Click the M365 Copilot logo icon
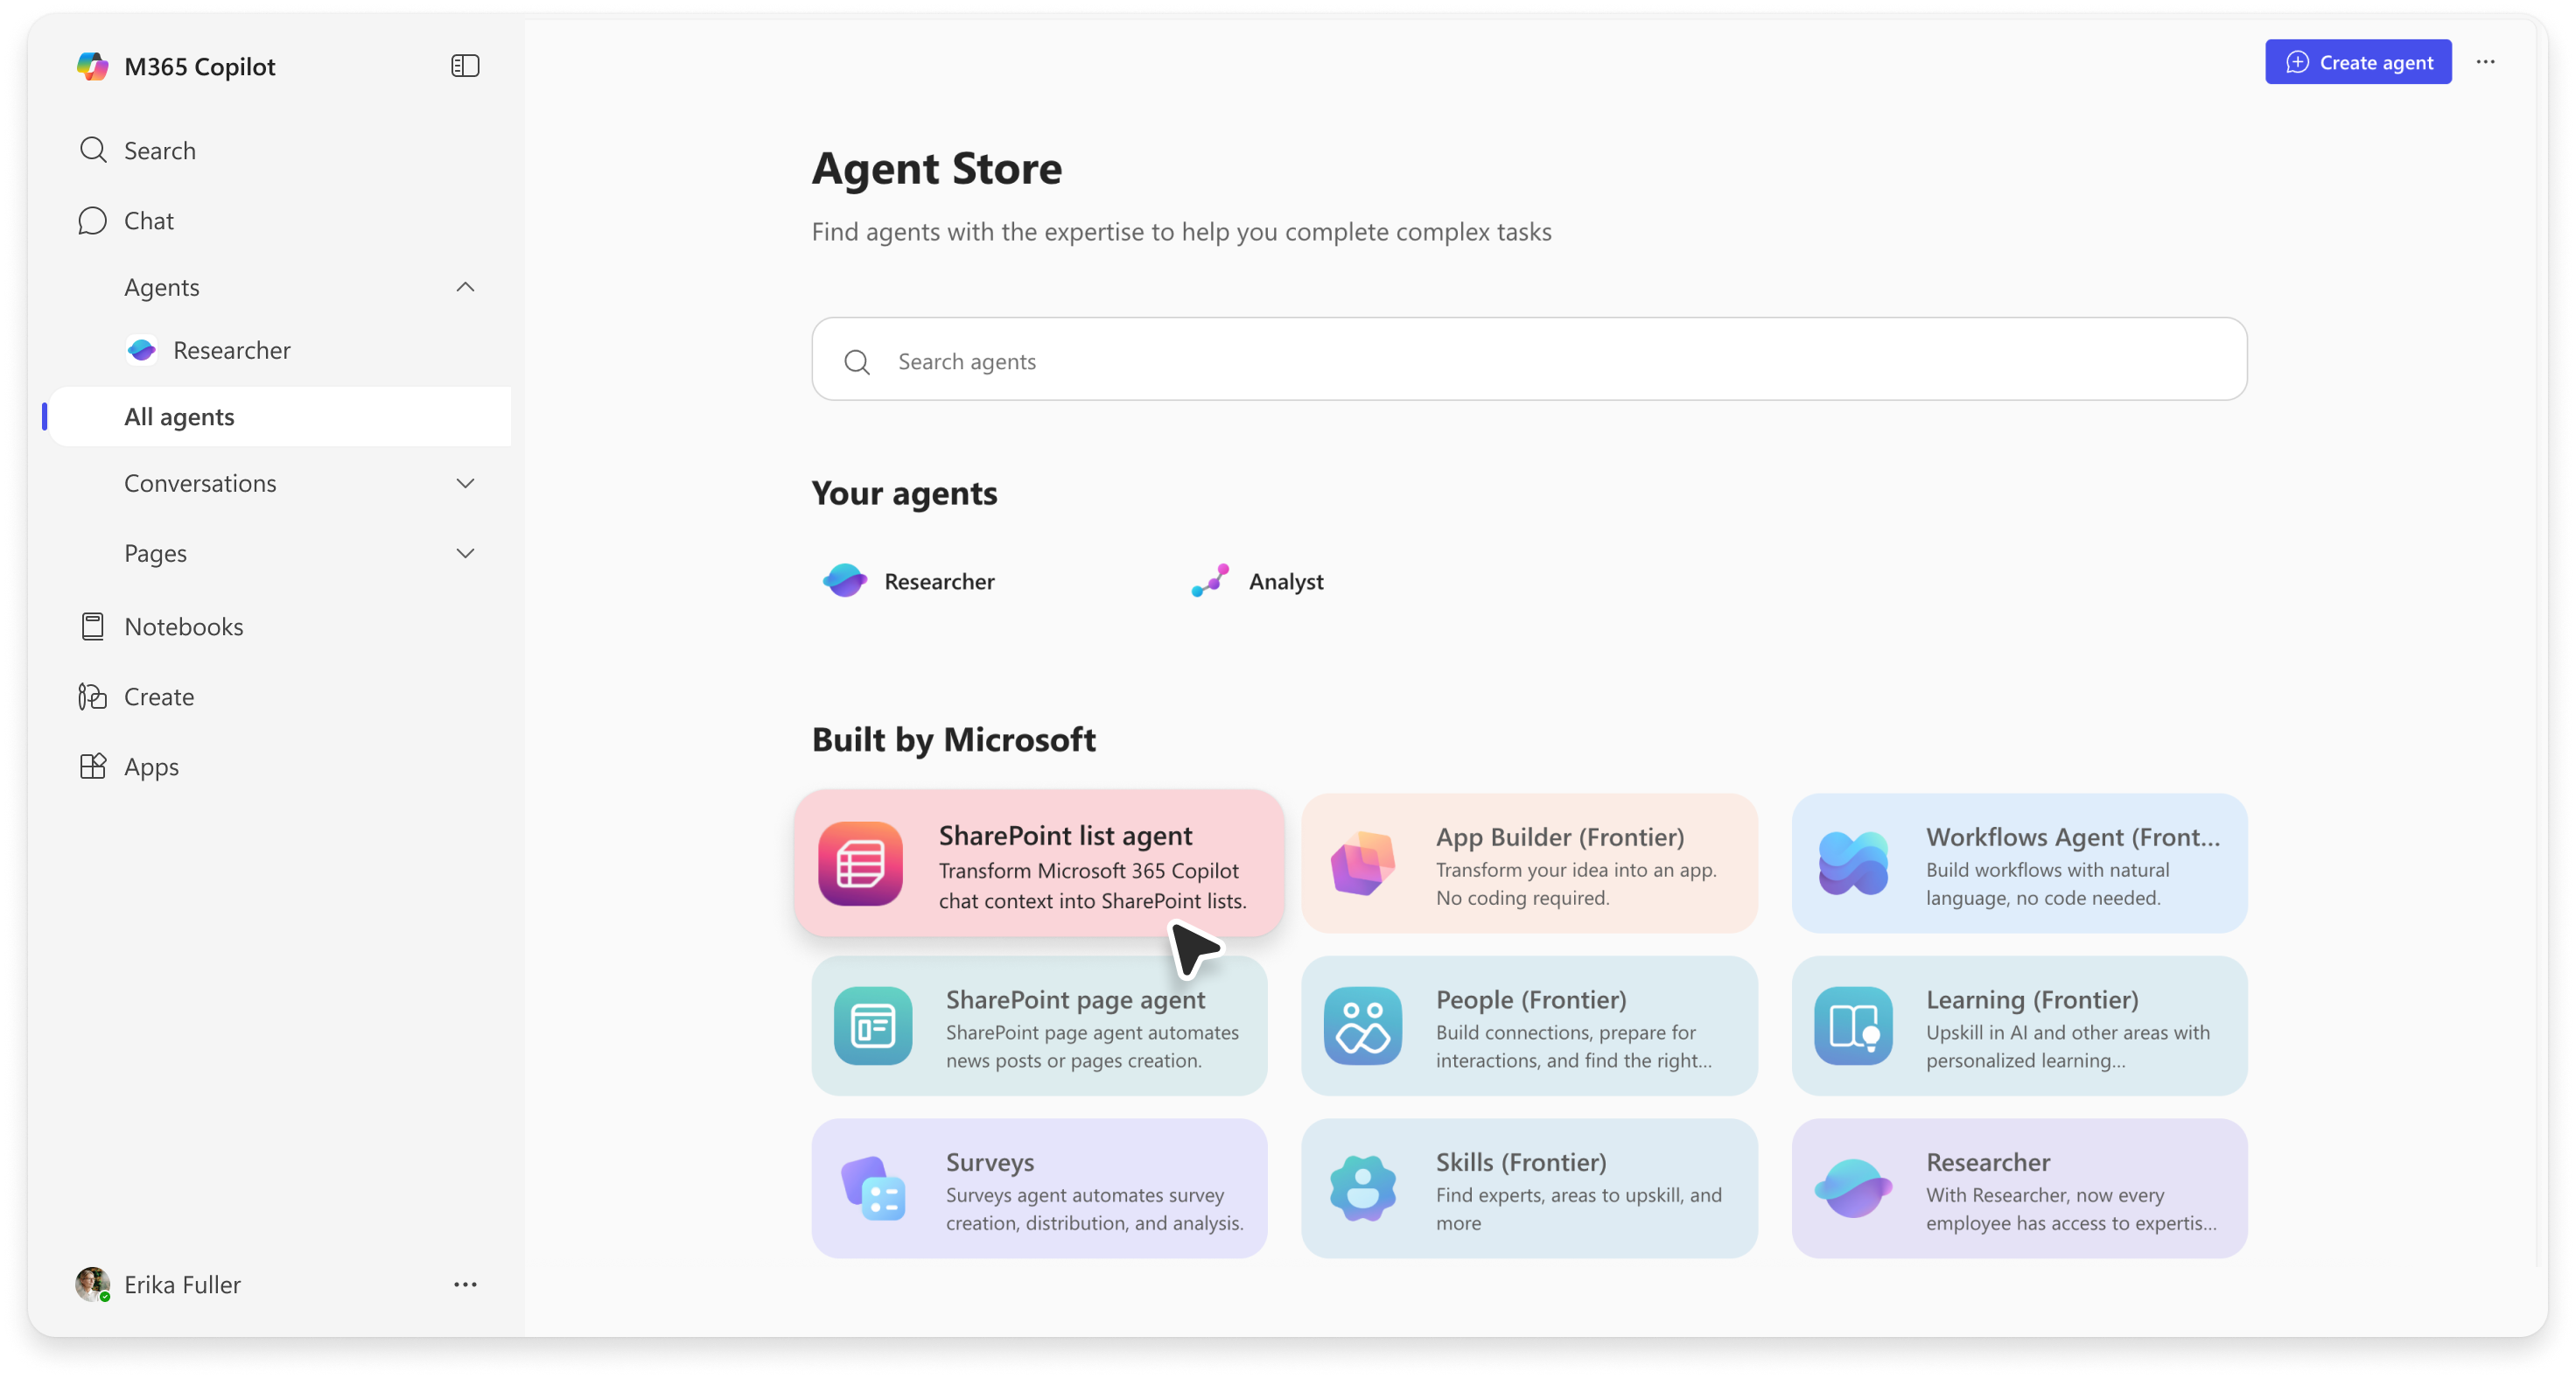 93,66
